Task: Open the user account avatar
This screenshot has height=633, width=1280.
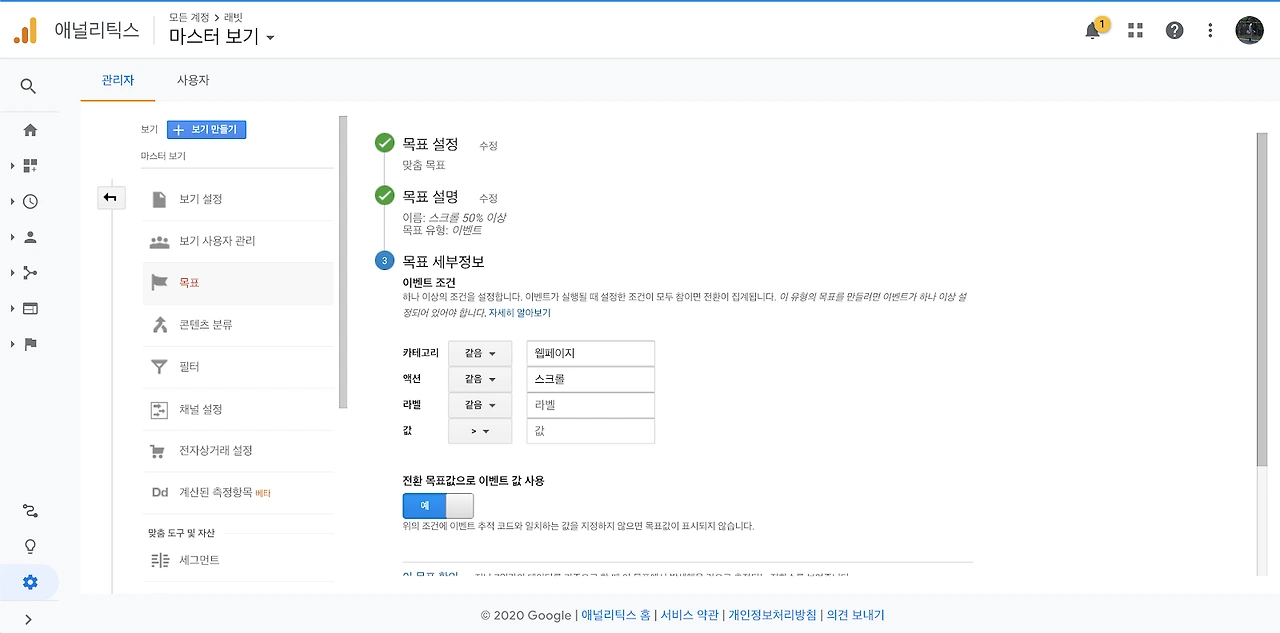Action: click(x=1250, y=30)
